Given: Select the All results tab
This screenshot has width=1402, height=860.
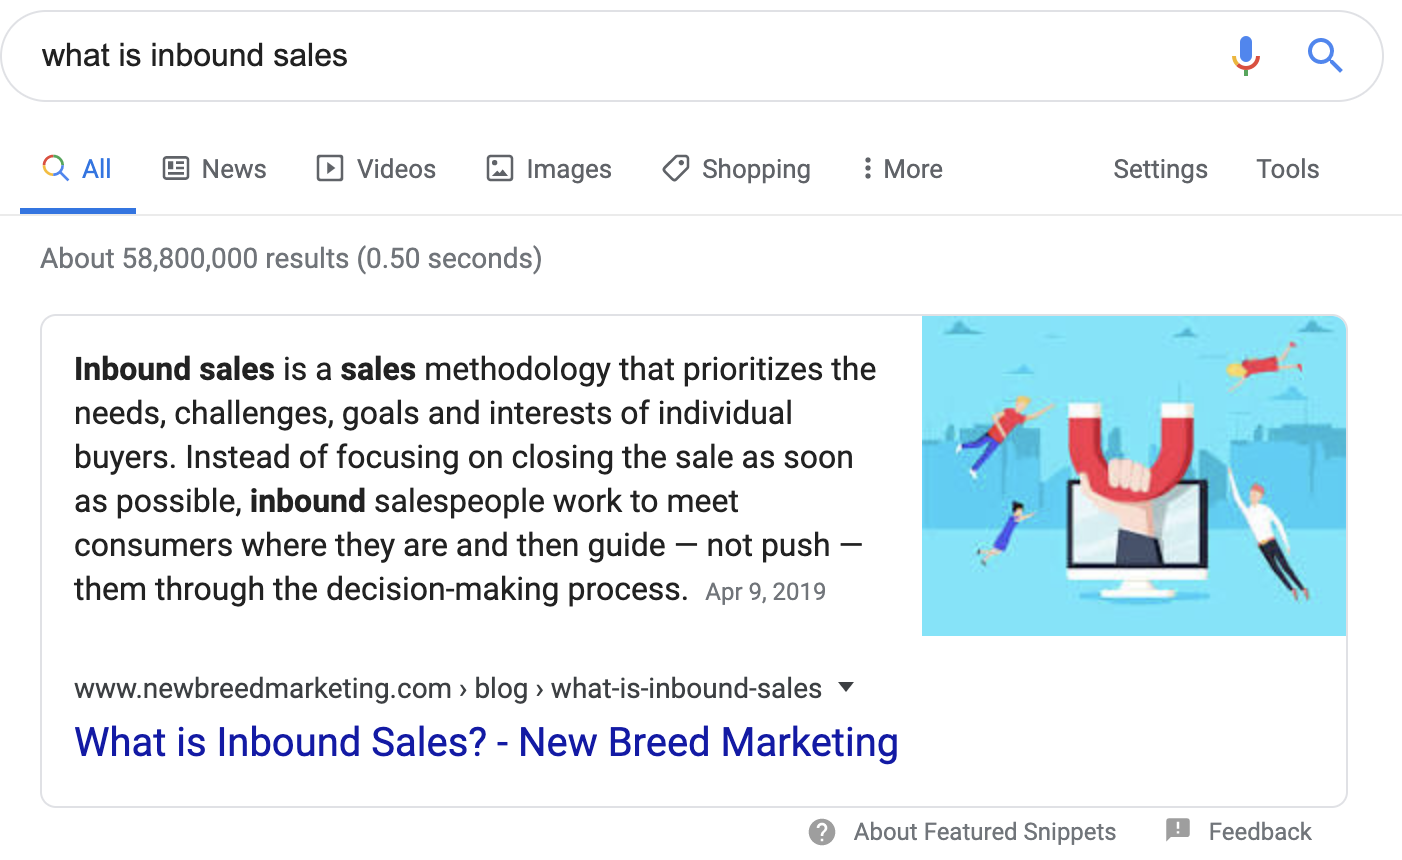Looking at the screenshot, I should coord(78,169).
